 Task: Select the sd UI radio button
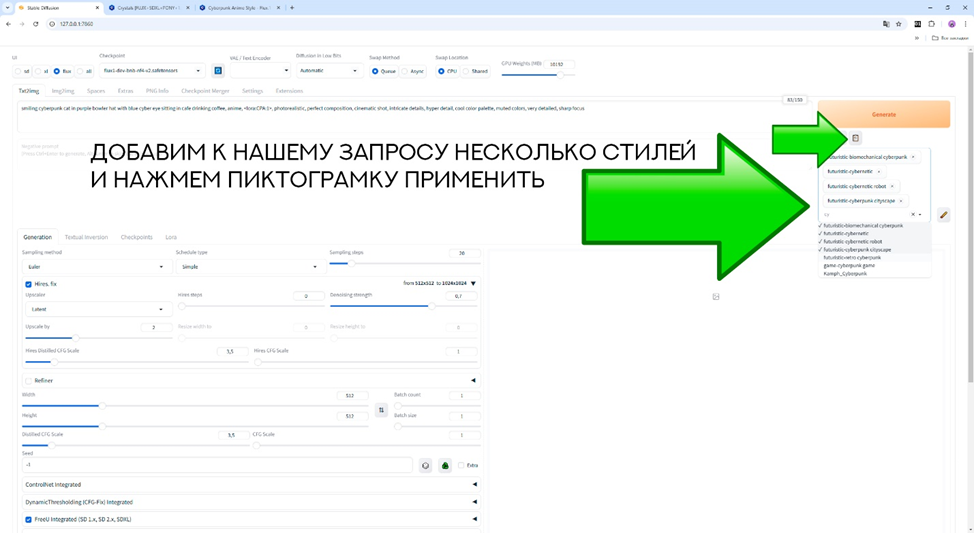click(x=18, y=71)
